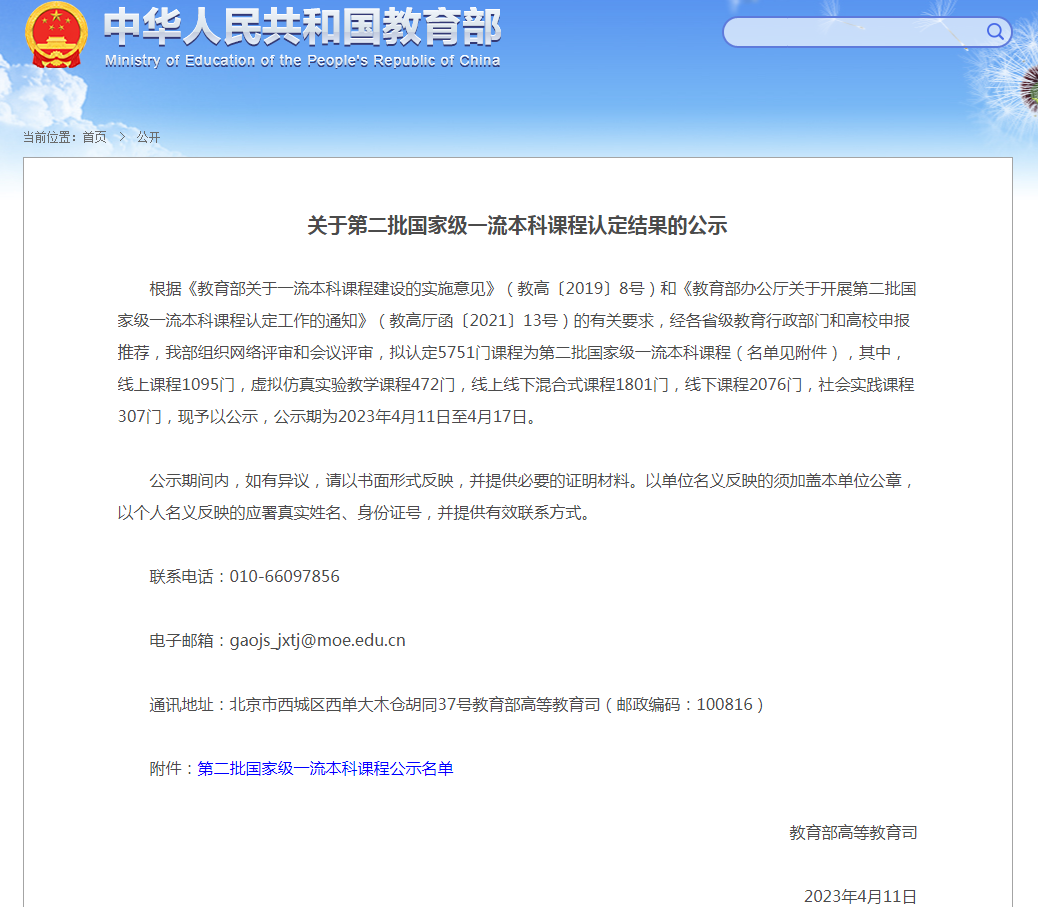Screen dimensions: 1038x907
Task: Click the announcement heading 关于第二批国家级一流本科课程认定结果的公示
Action: [x=517, y=226]
